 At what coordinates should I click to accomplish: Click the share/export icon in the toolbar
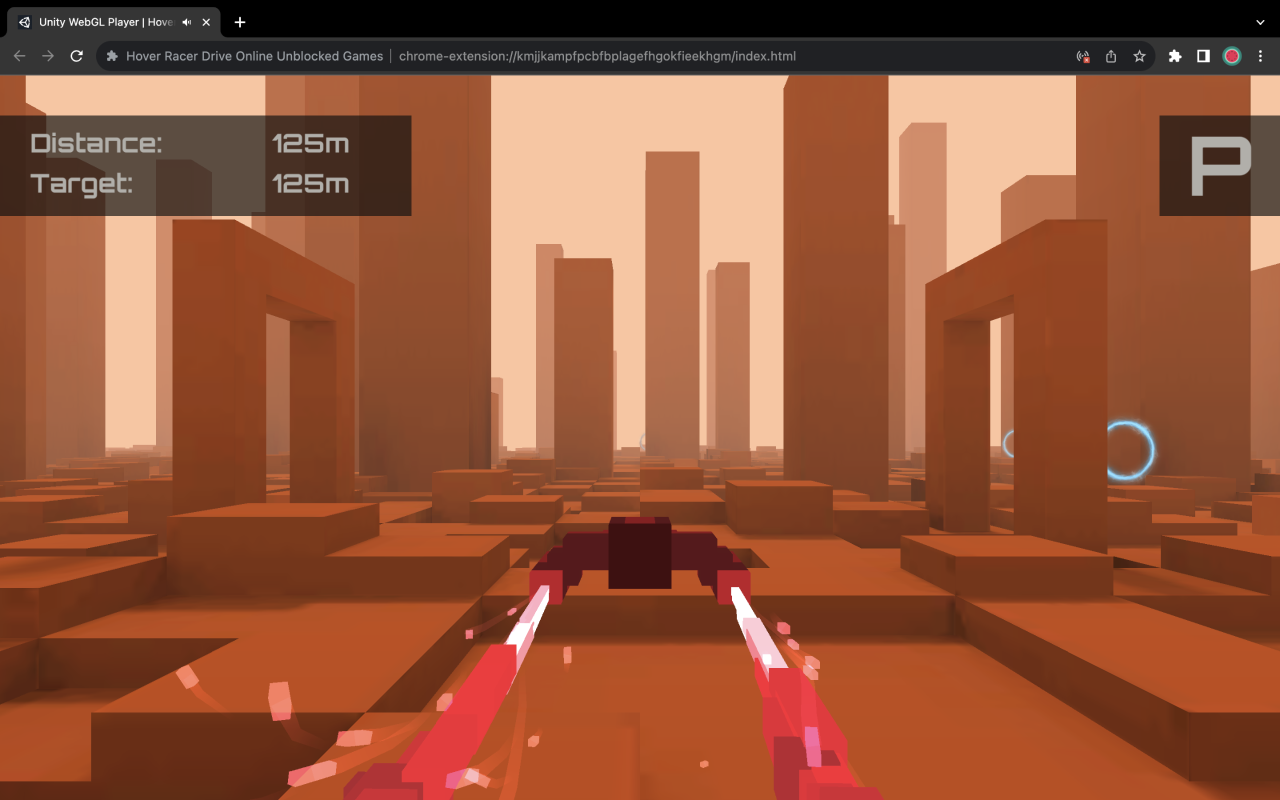tap(1110, 56)
